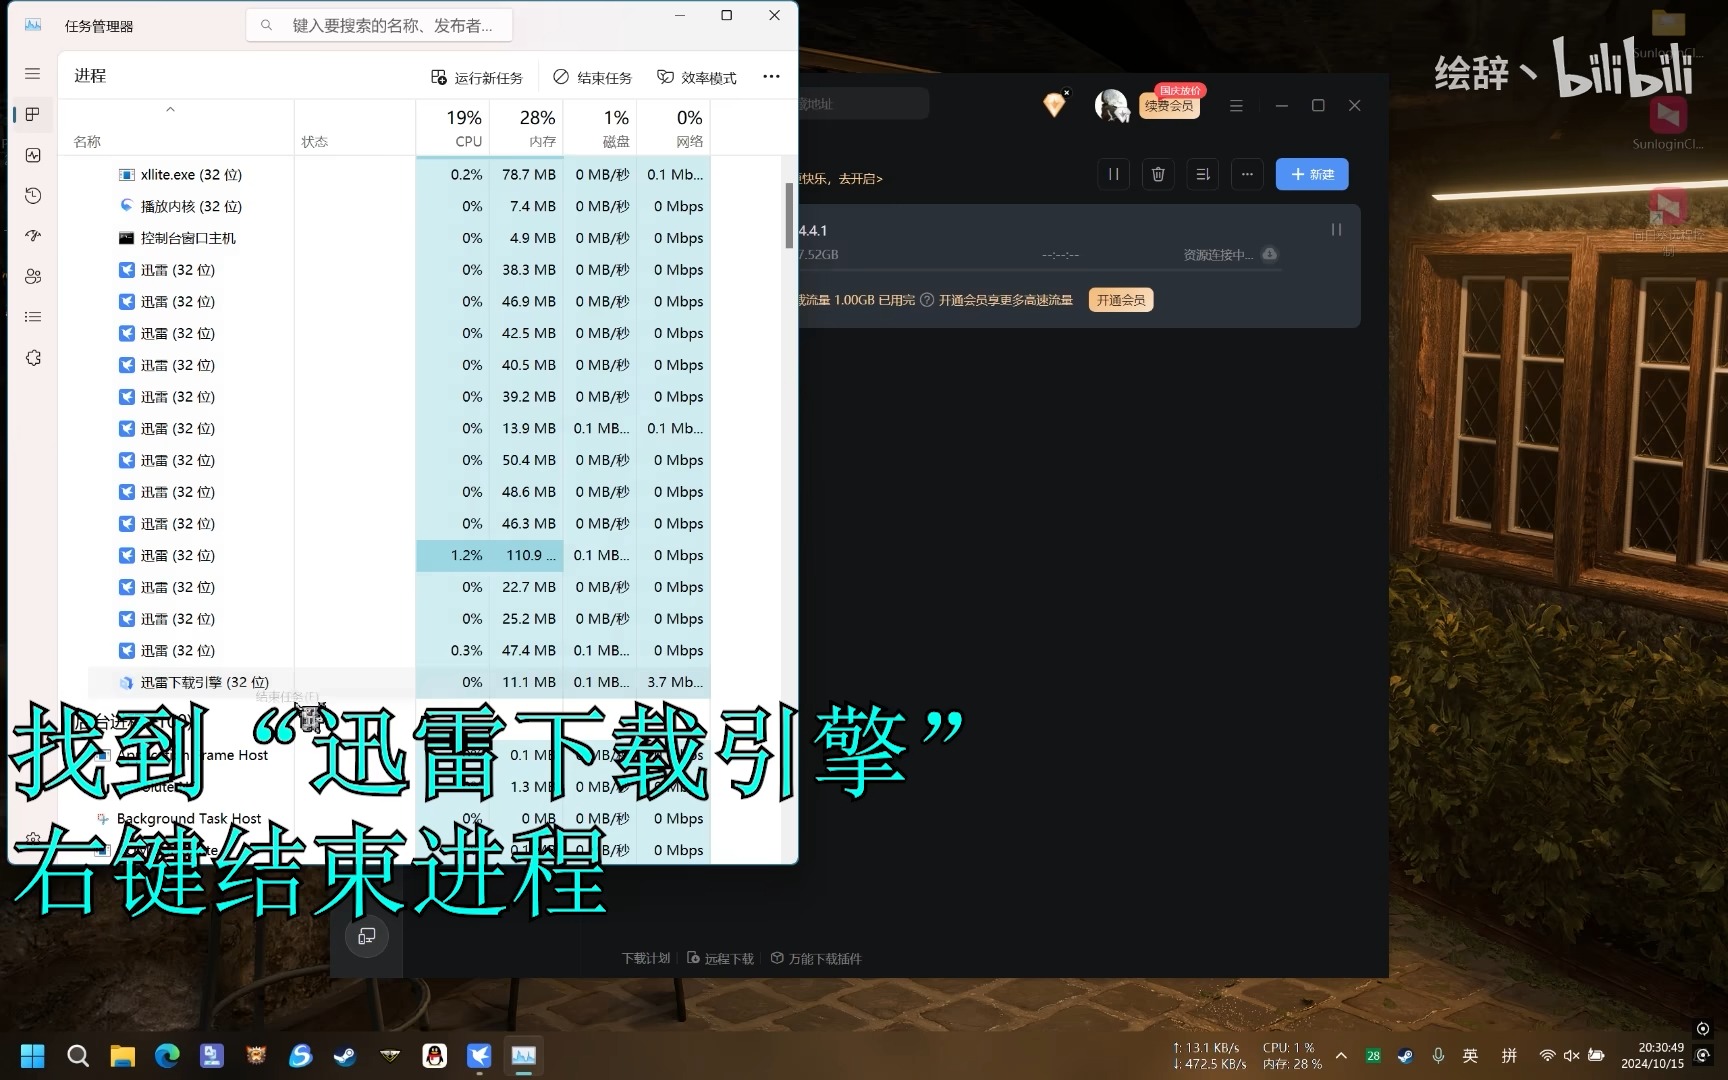
Task: Sort processes by Memory column header
Action: (x=527, y=127)
